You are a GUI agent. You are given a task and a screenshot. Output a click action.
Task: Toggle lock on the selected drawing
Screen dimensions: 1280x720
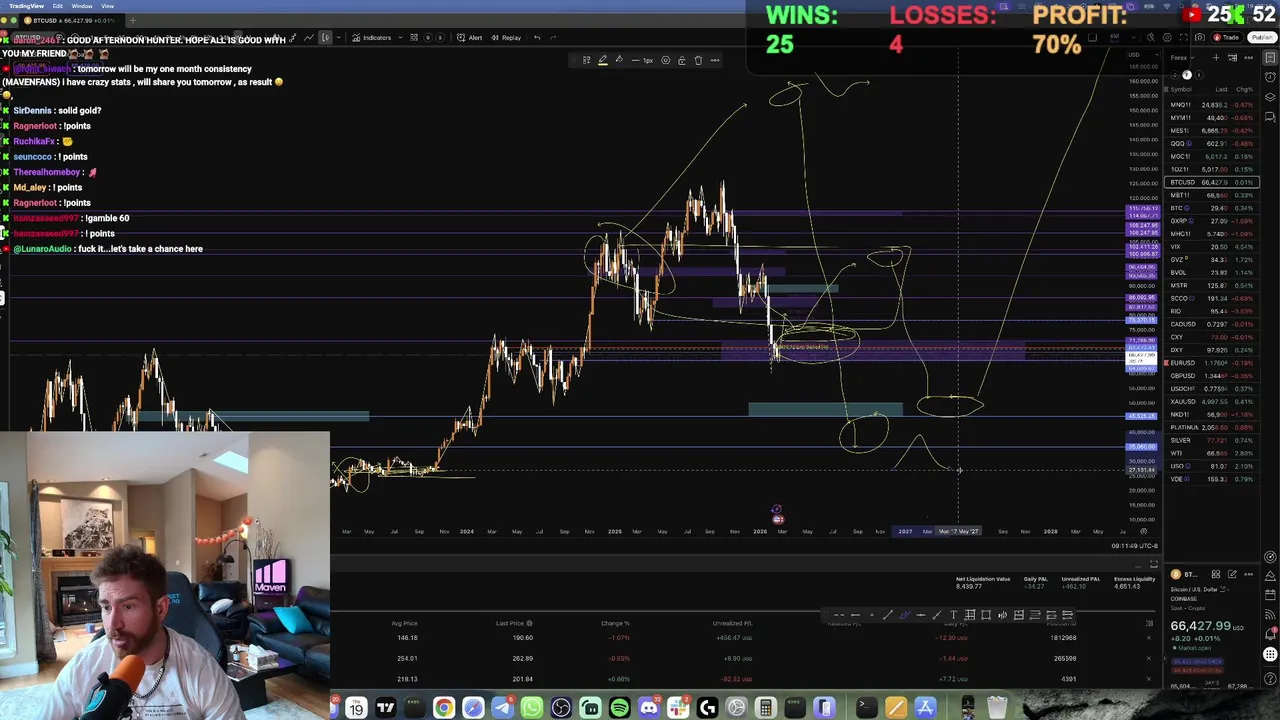point(682,60)
